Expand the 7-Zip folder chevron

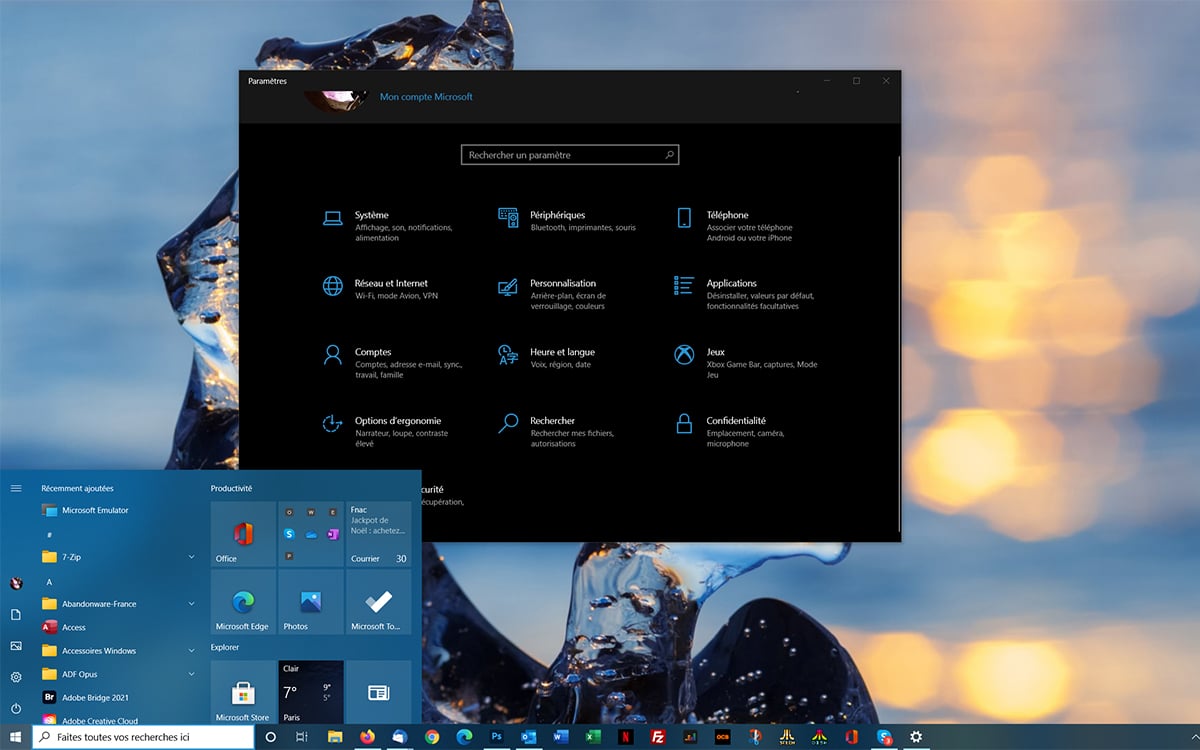coord(191,557)
